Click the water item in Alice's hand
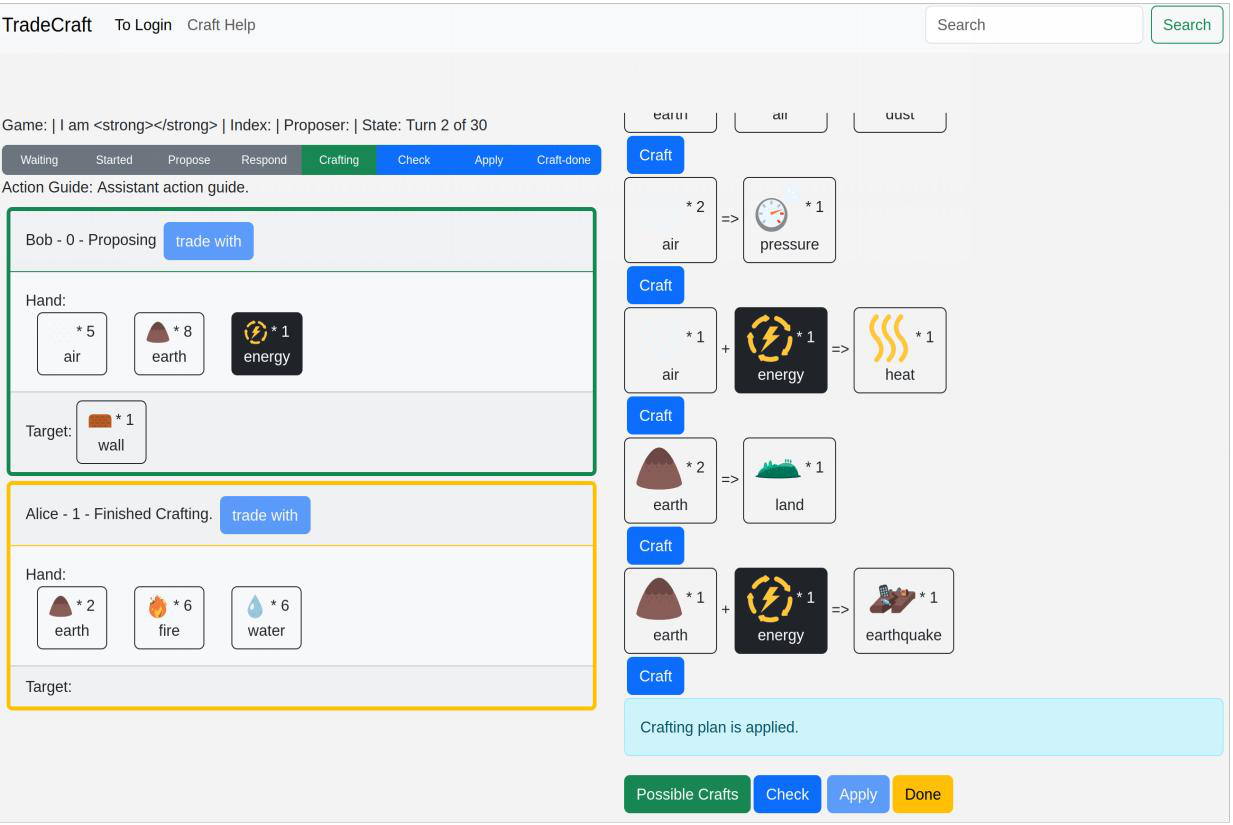This screenshot has height=825, width=1233. (x=265, y=617)
